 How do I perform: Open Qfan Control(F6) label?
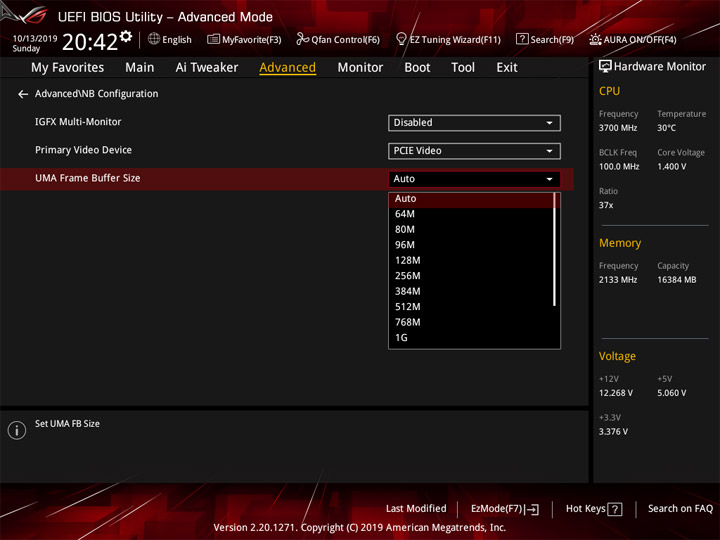345,40
